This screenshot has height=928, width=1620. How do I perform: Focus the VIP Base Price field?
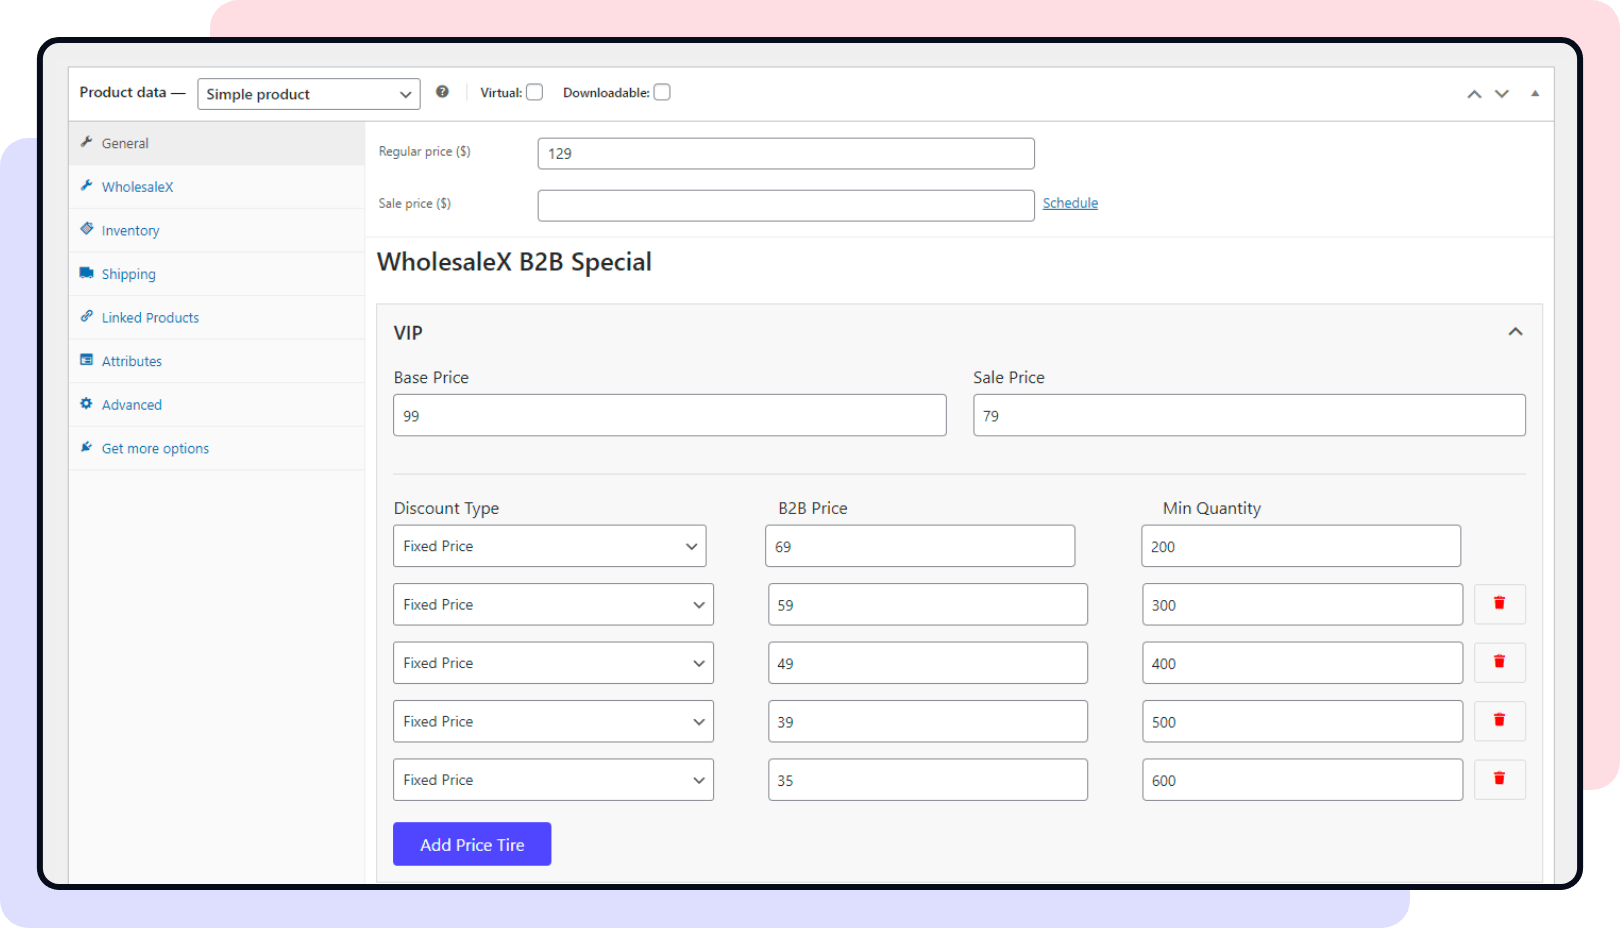(x=669, y=416)
